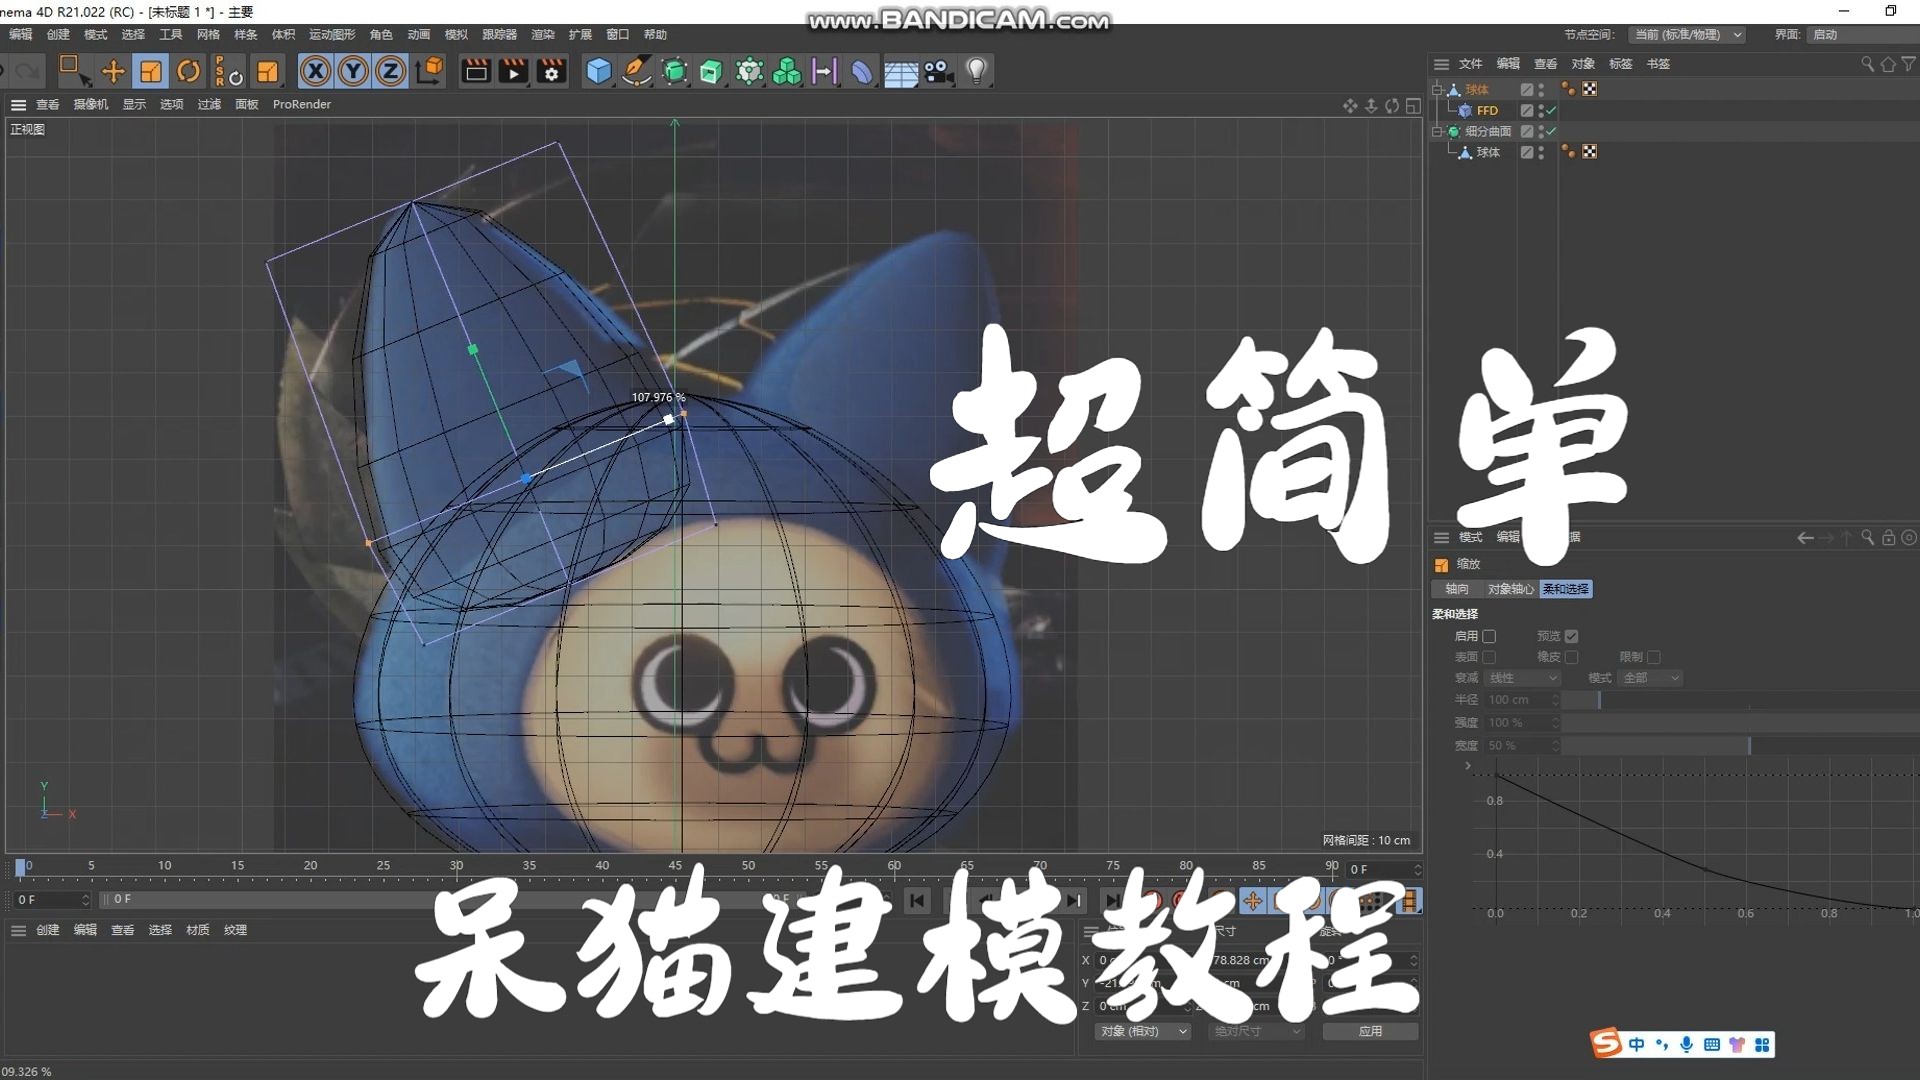Open the 扩展 menu
This screenshot has width=1920, height=1080.
point(580,34)
